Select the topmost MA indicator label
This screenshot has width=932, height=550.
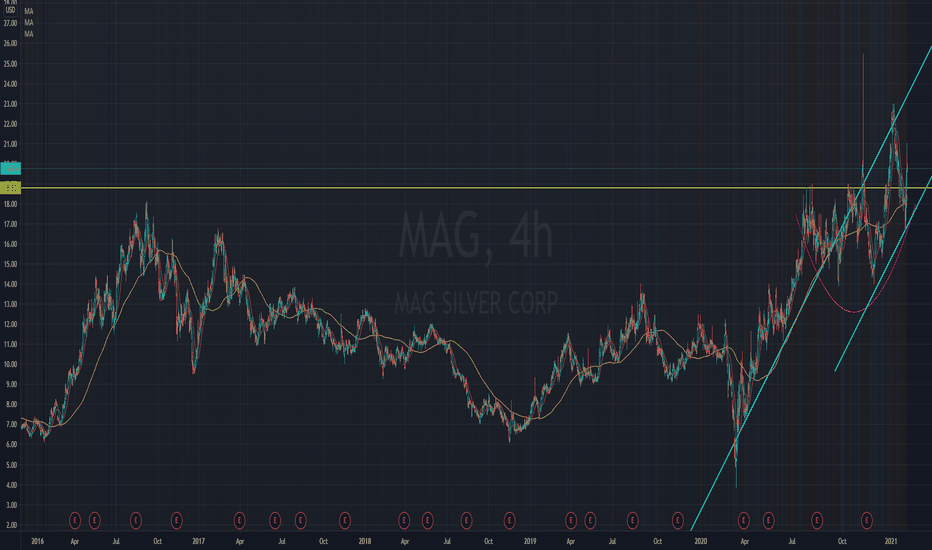(29, 11)
